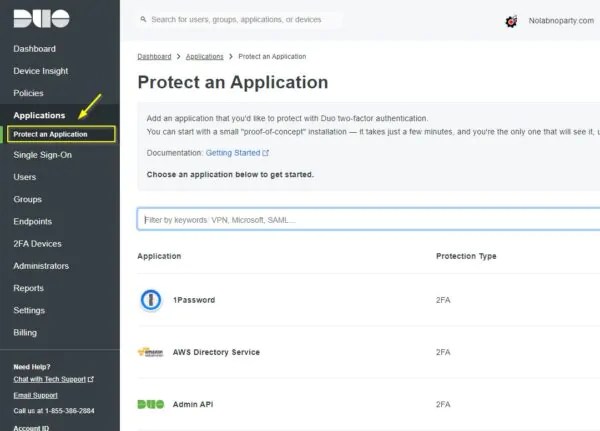Click the AWS Directory Service name
This screenshot has width=600, height=431.
click(x=216, y=352)
